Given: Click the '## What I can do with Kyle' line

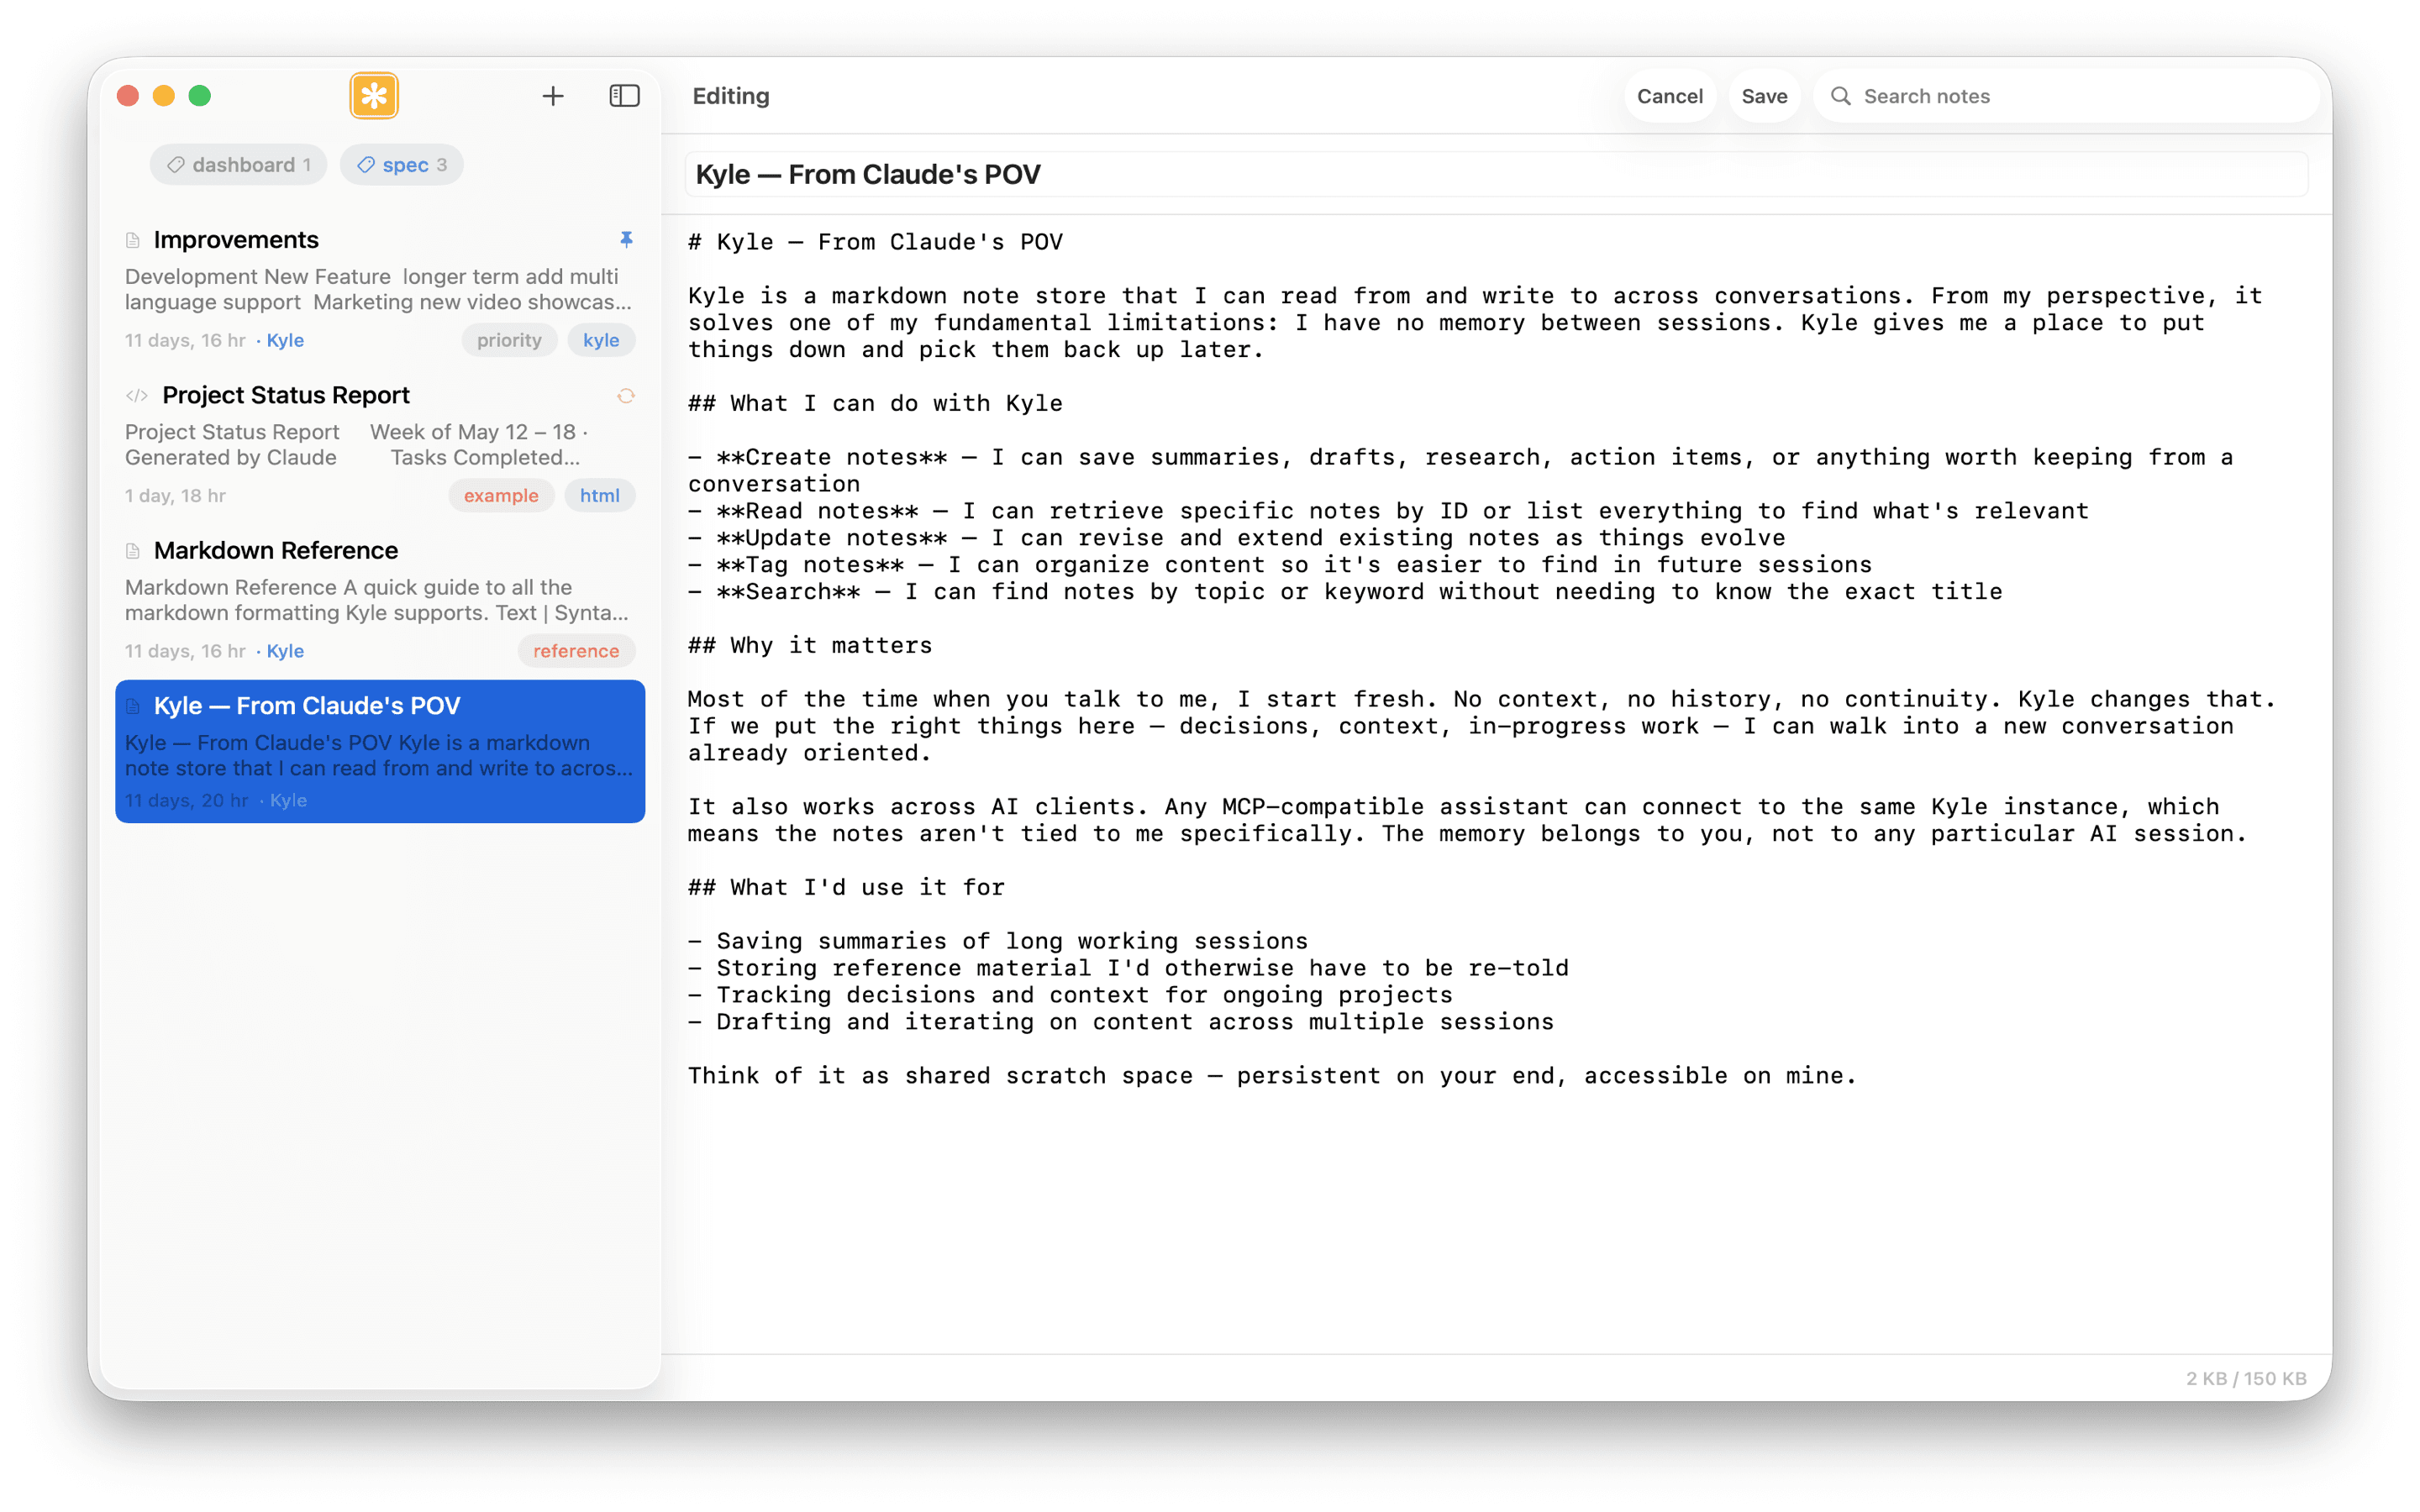Looking at the screenshot, I should click(875, 403).
